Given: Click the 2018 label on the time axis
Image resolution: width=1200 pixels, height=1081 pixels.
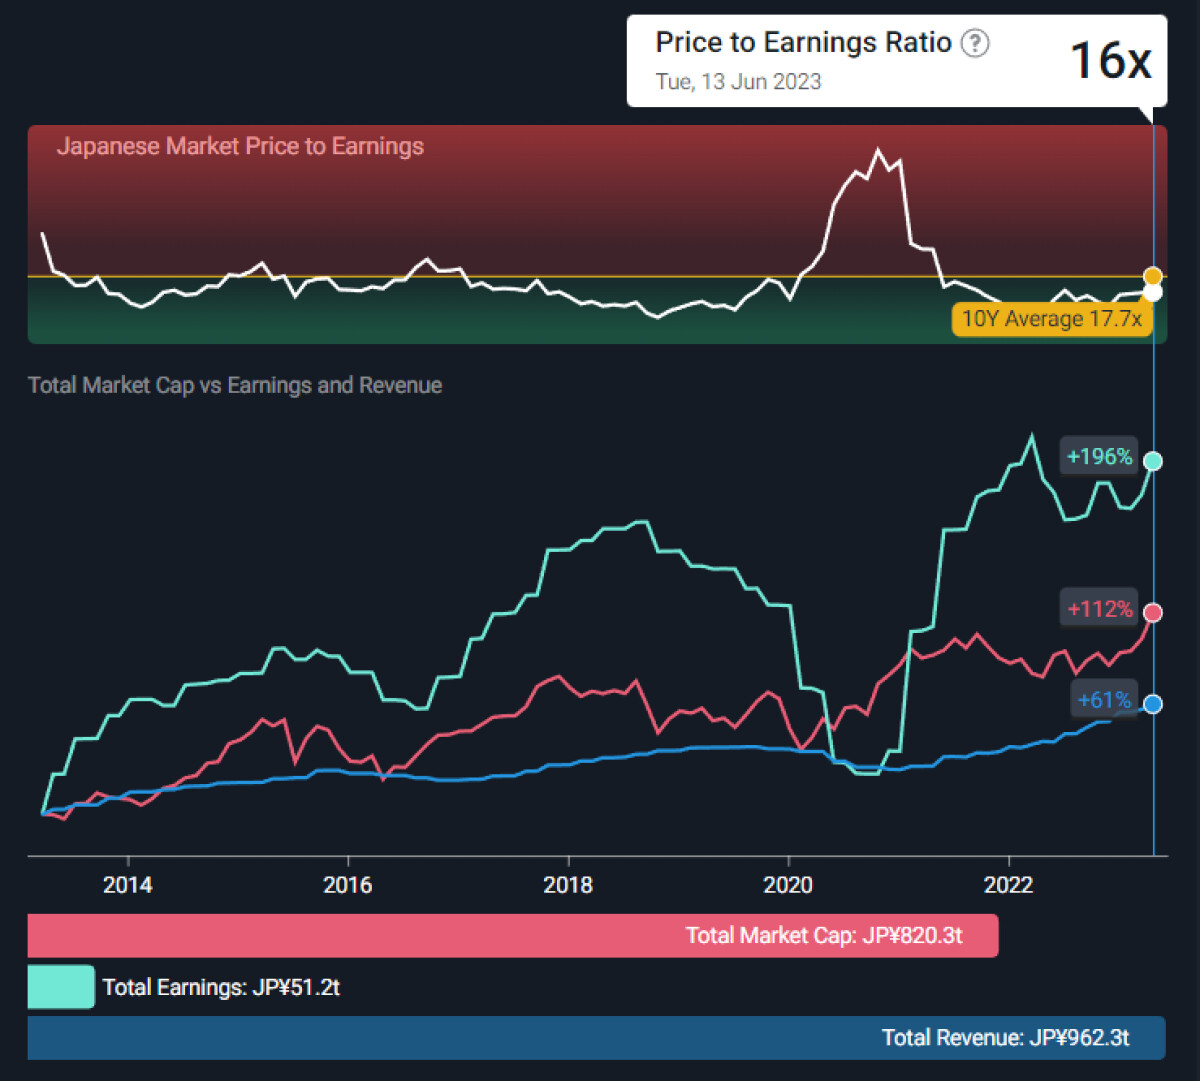Looking at the screenshot, I should [568, 885].
